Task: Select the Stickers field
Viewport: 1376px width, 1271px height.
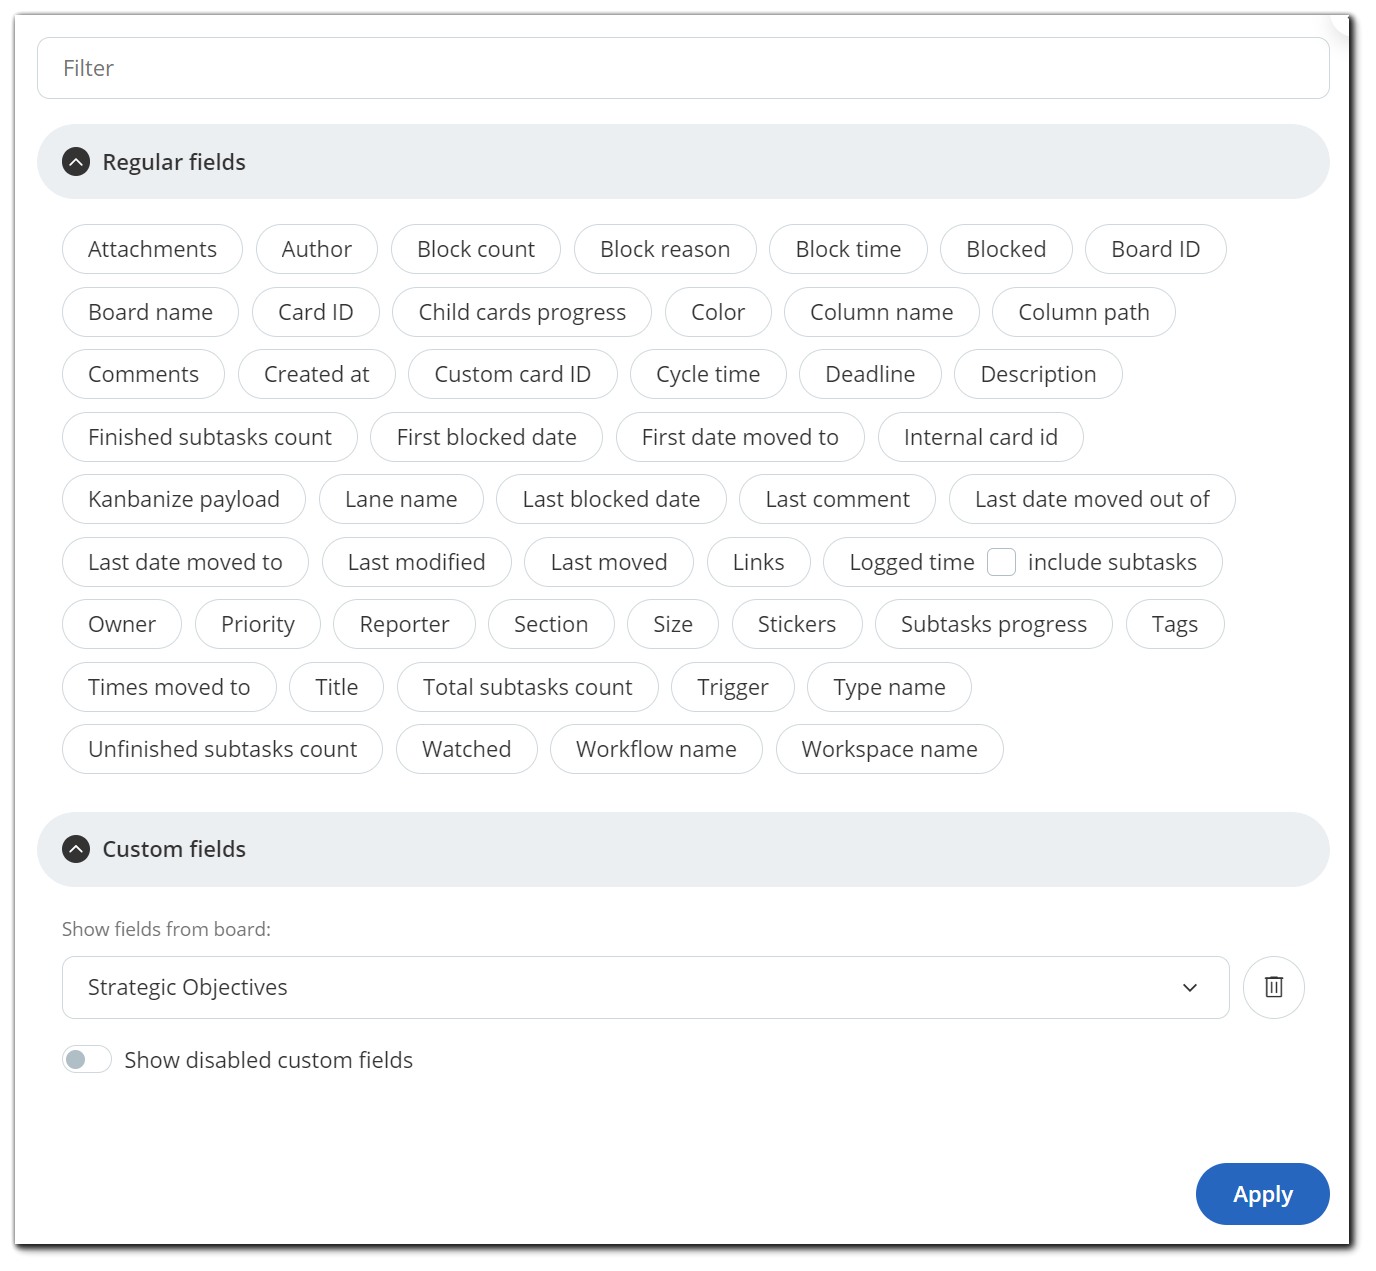Action: pos(796,624)
